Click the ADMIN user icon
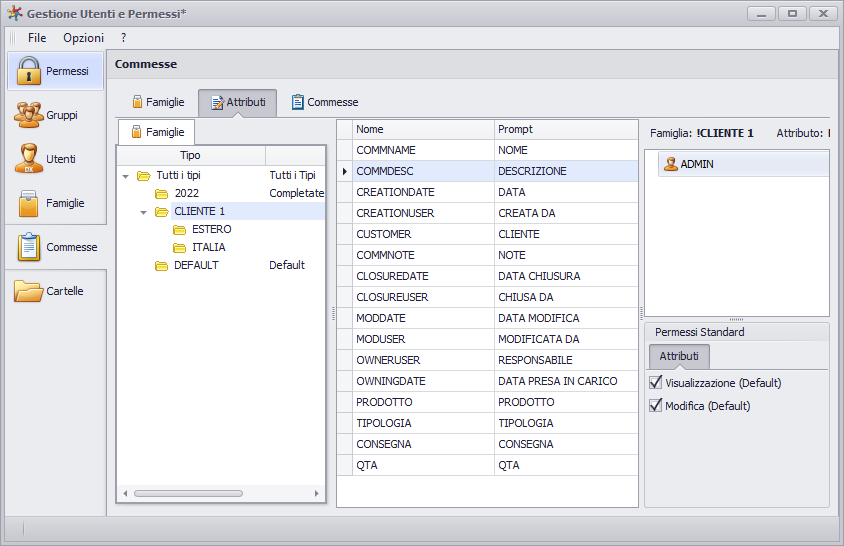The height and width of the screenshot is (546, 844). pyautogui.click(x=671, y=164)
